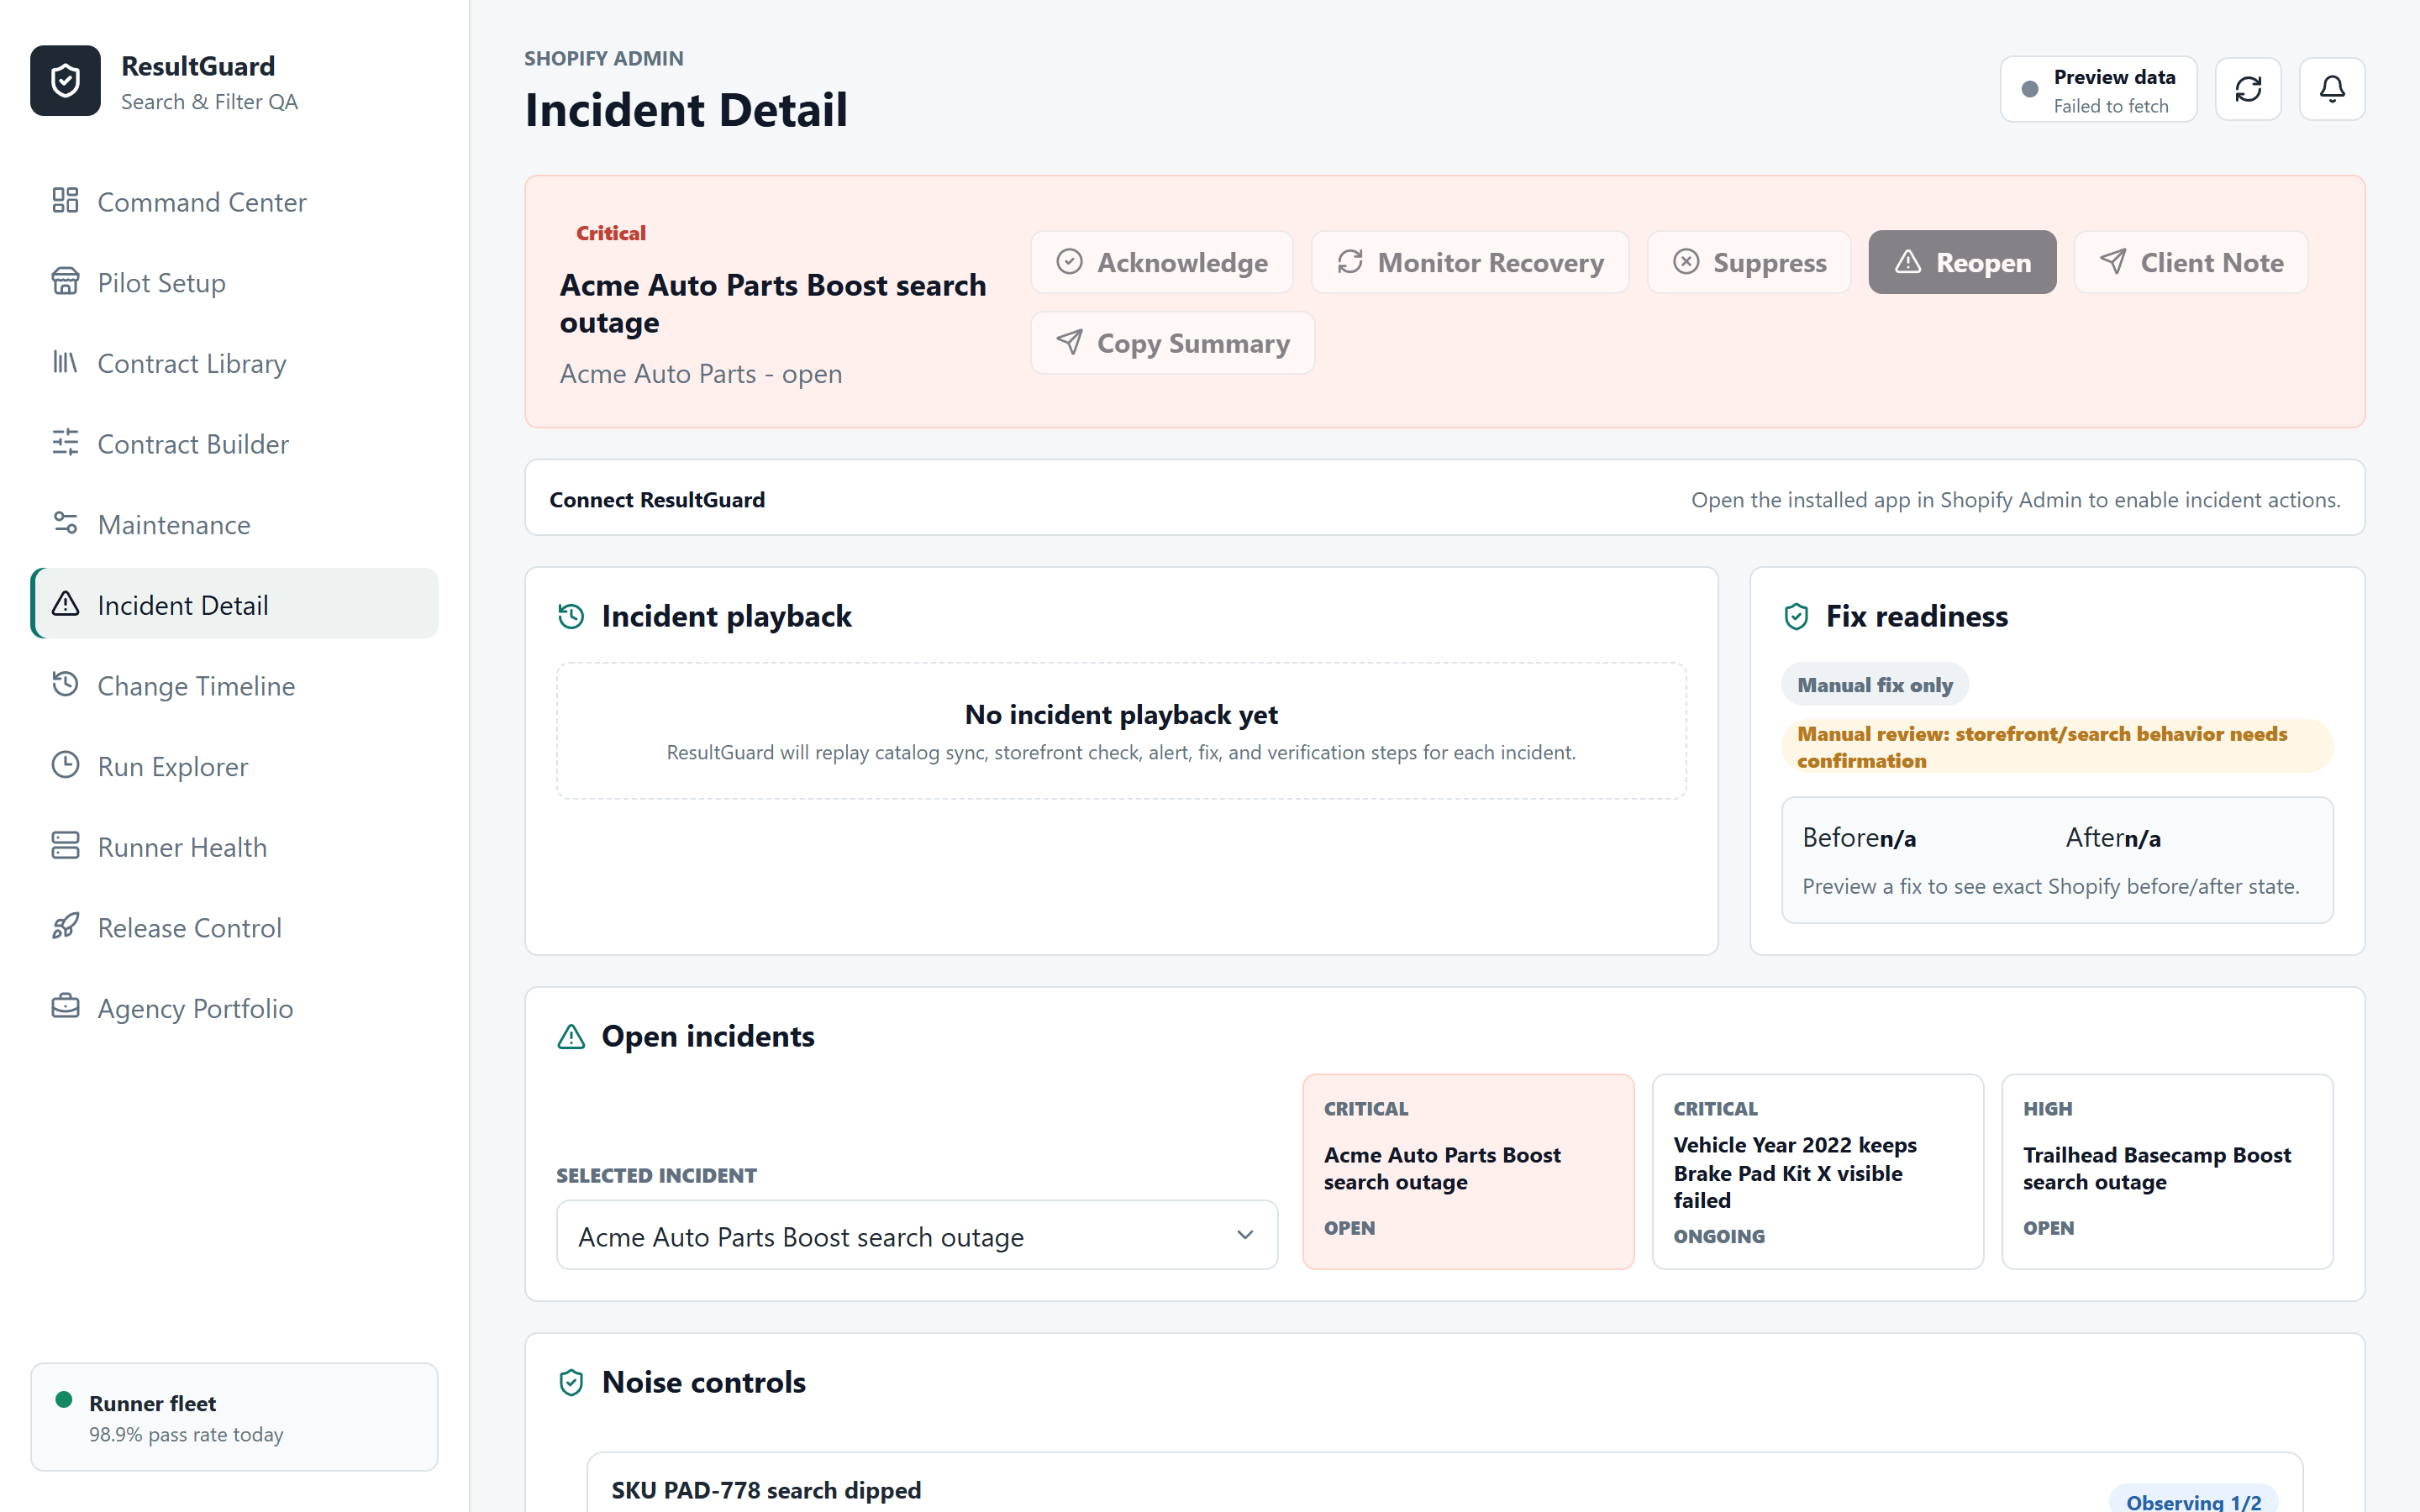Click the Fix readiness shield icon
This screenshot has width=2420, height=1512.
pos(1796,616)
